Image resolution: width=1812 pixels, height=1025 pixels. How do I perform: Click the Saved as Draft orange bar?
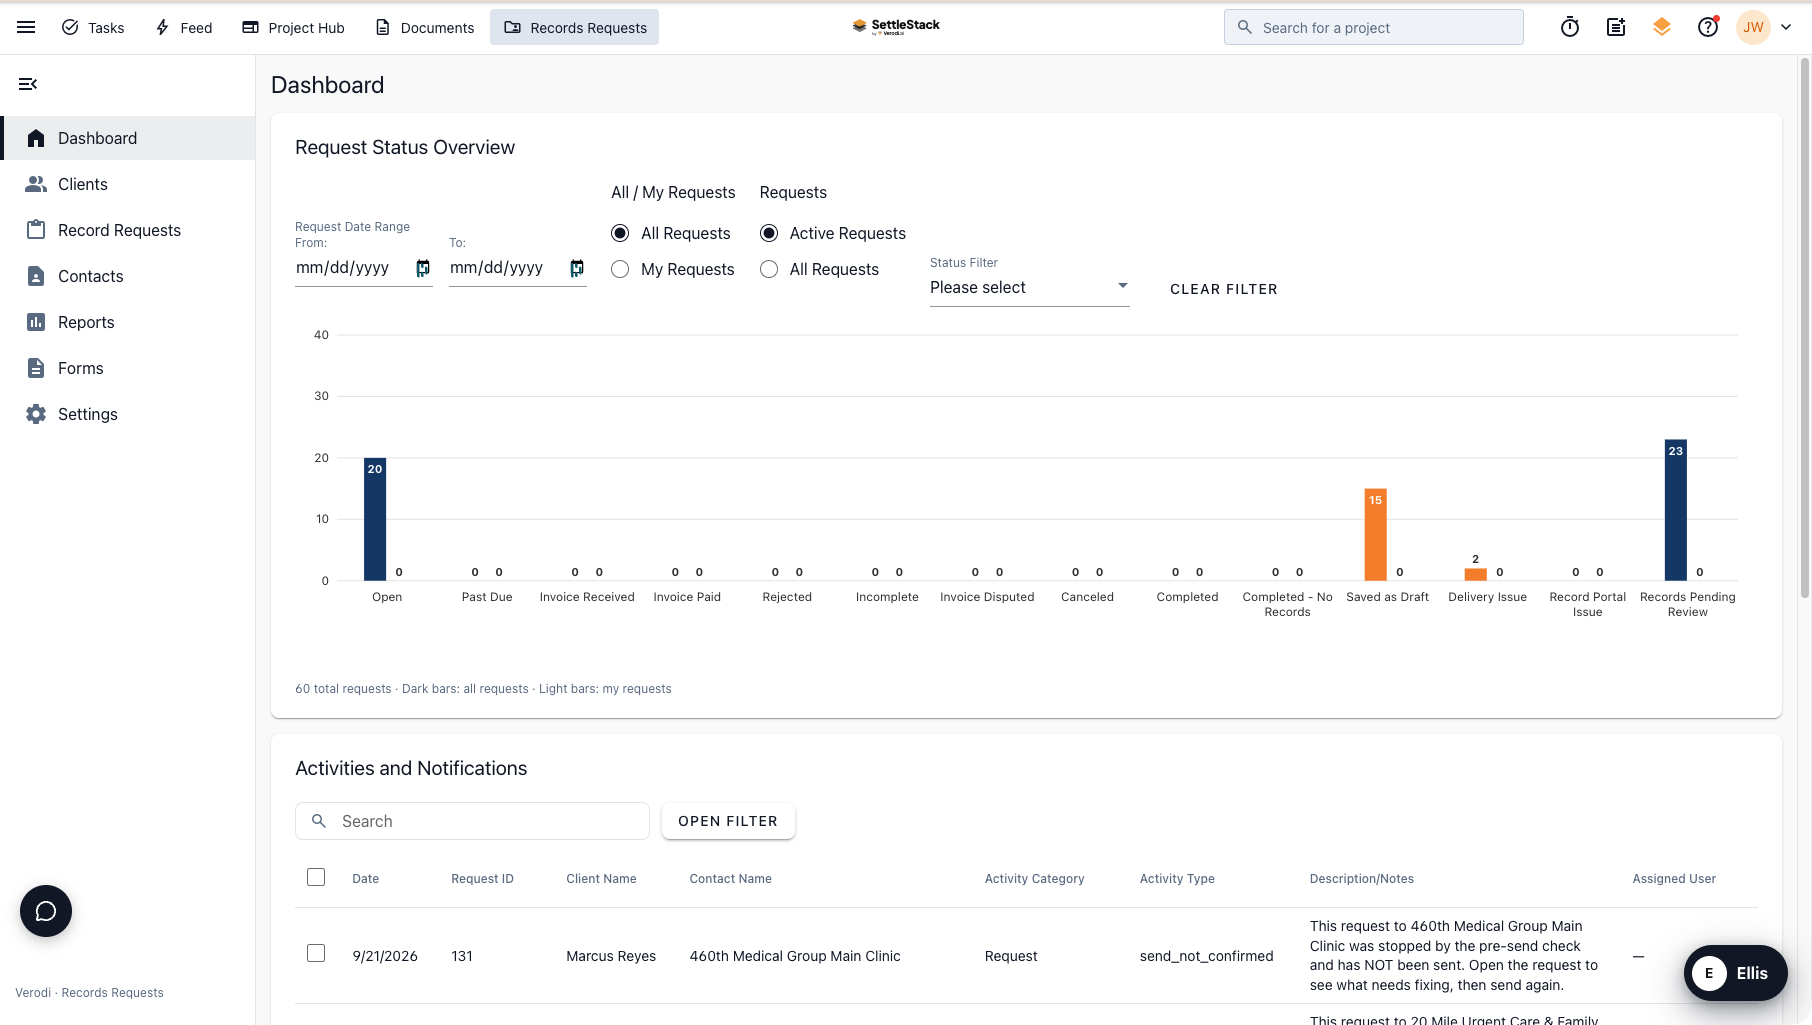point(1376,534)
